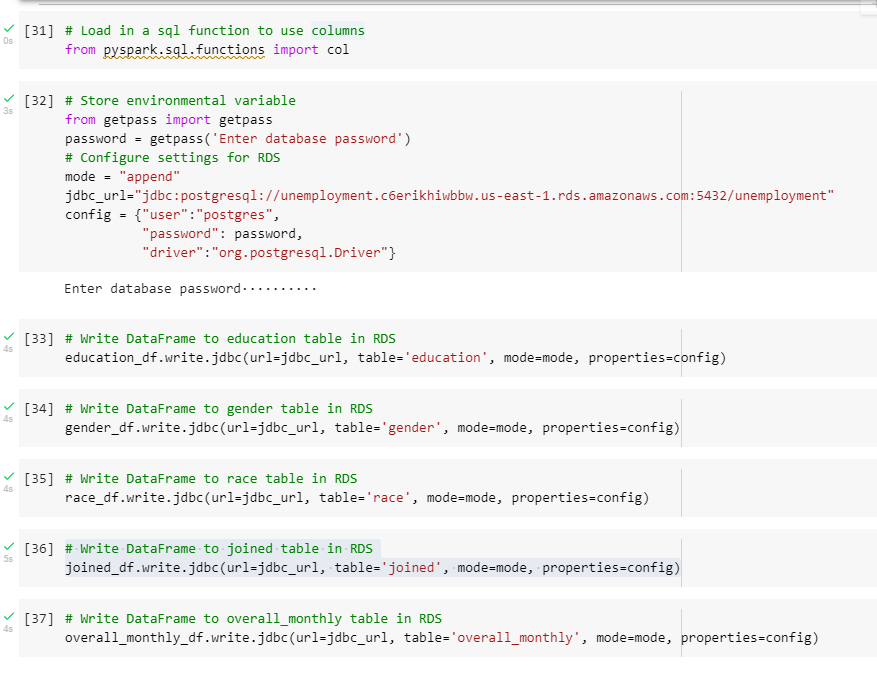Run cell via [35] execution counter

pyautogui.click(x=39, y=479)
